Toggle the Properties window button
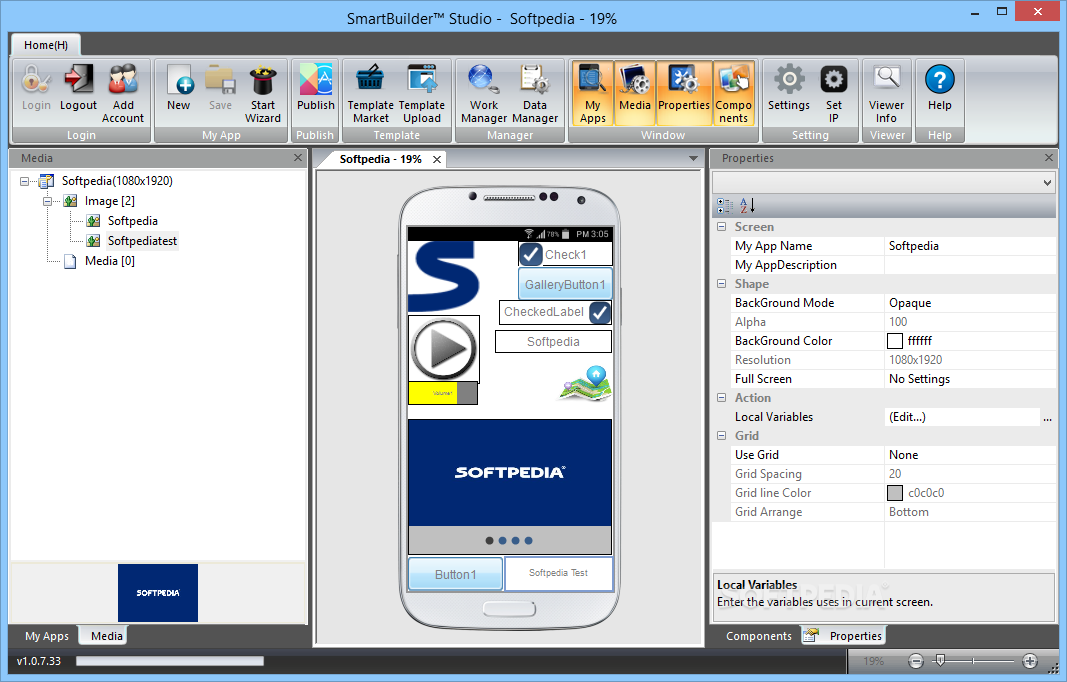This screenshot has width=1067, height=682. tap(684, 93)
